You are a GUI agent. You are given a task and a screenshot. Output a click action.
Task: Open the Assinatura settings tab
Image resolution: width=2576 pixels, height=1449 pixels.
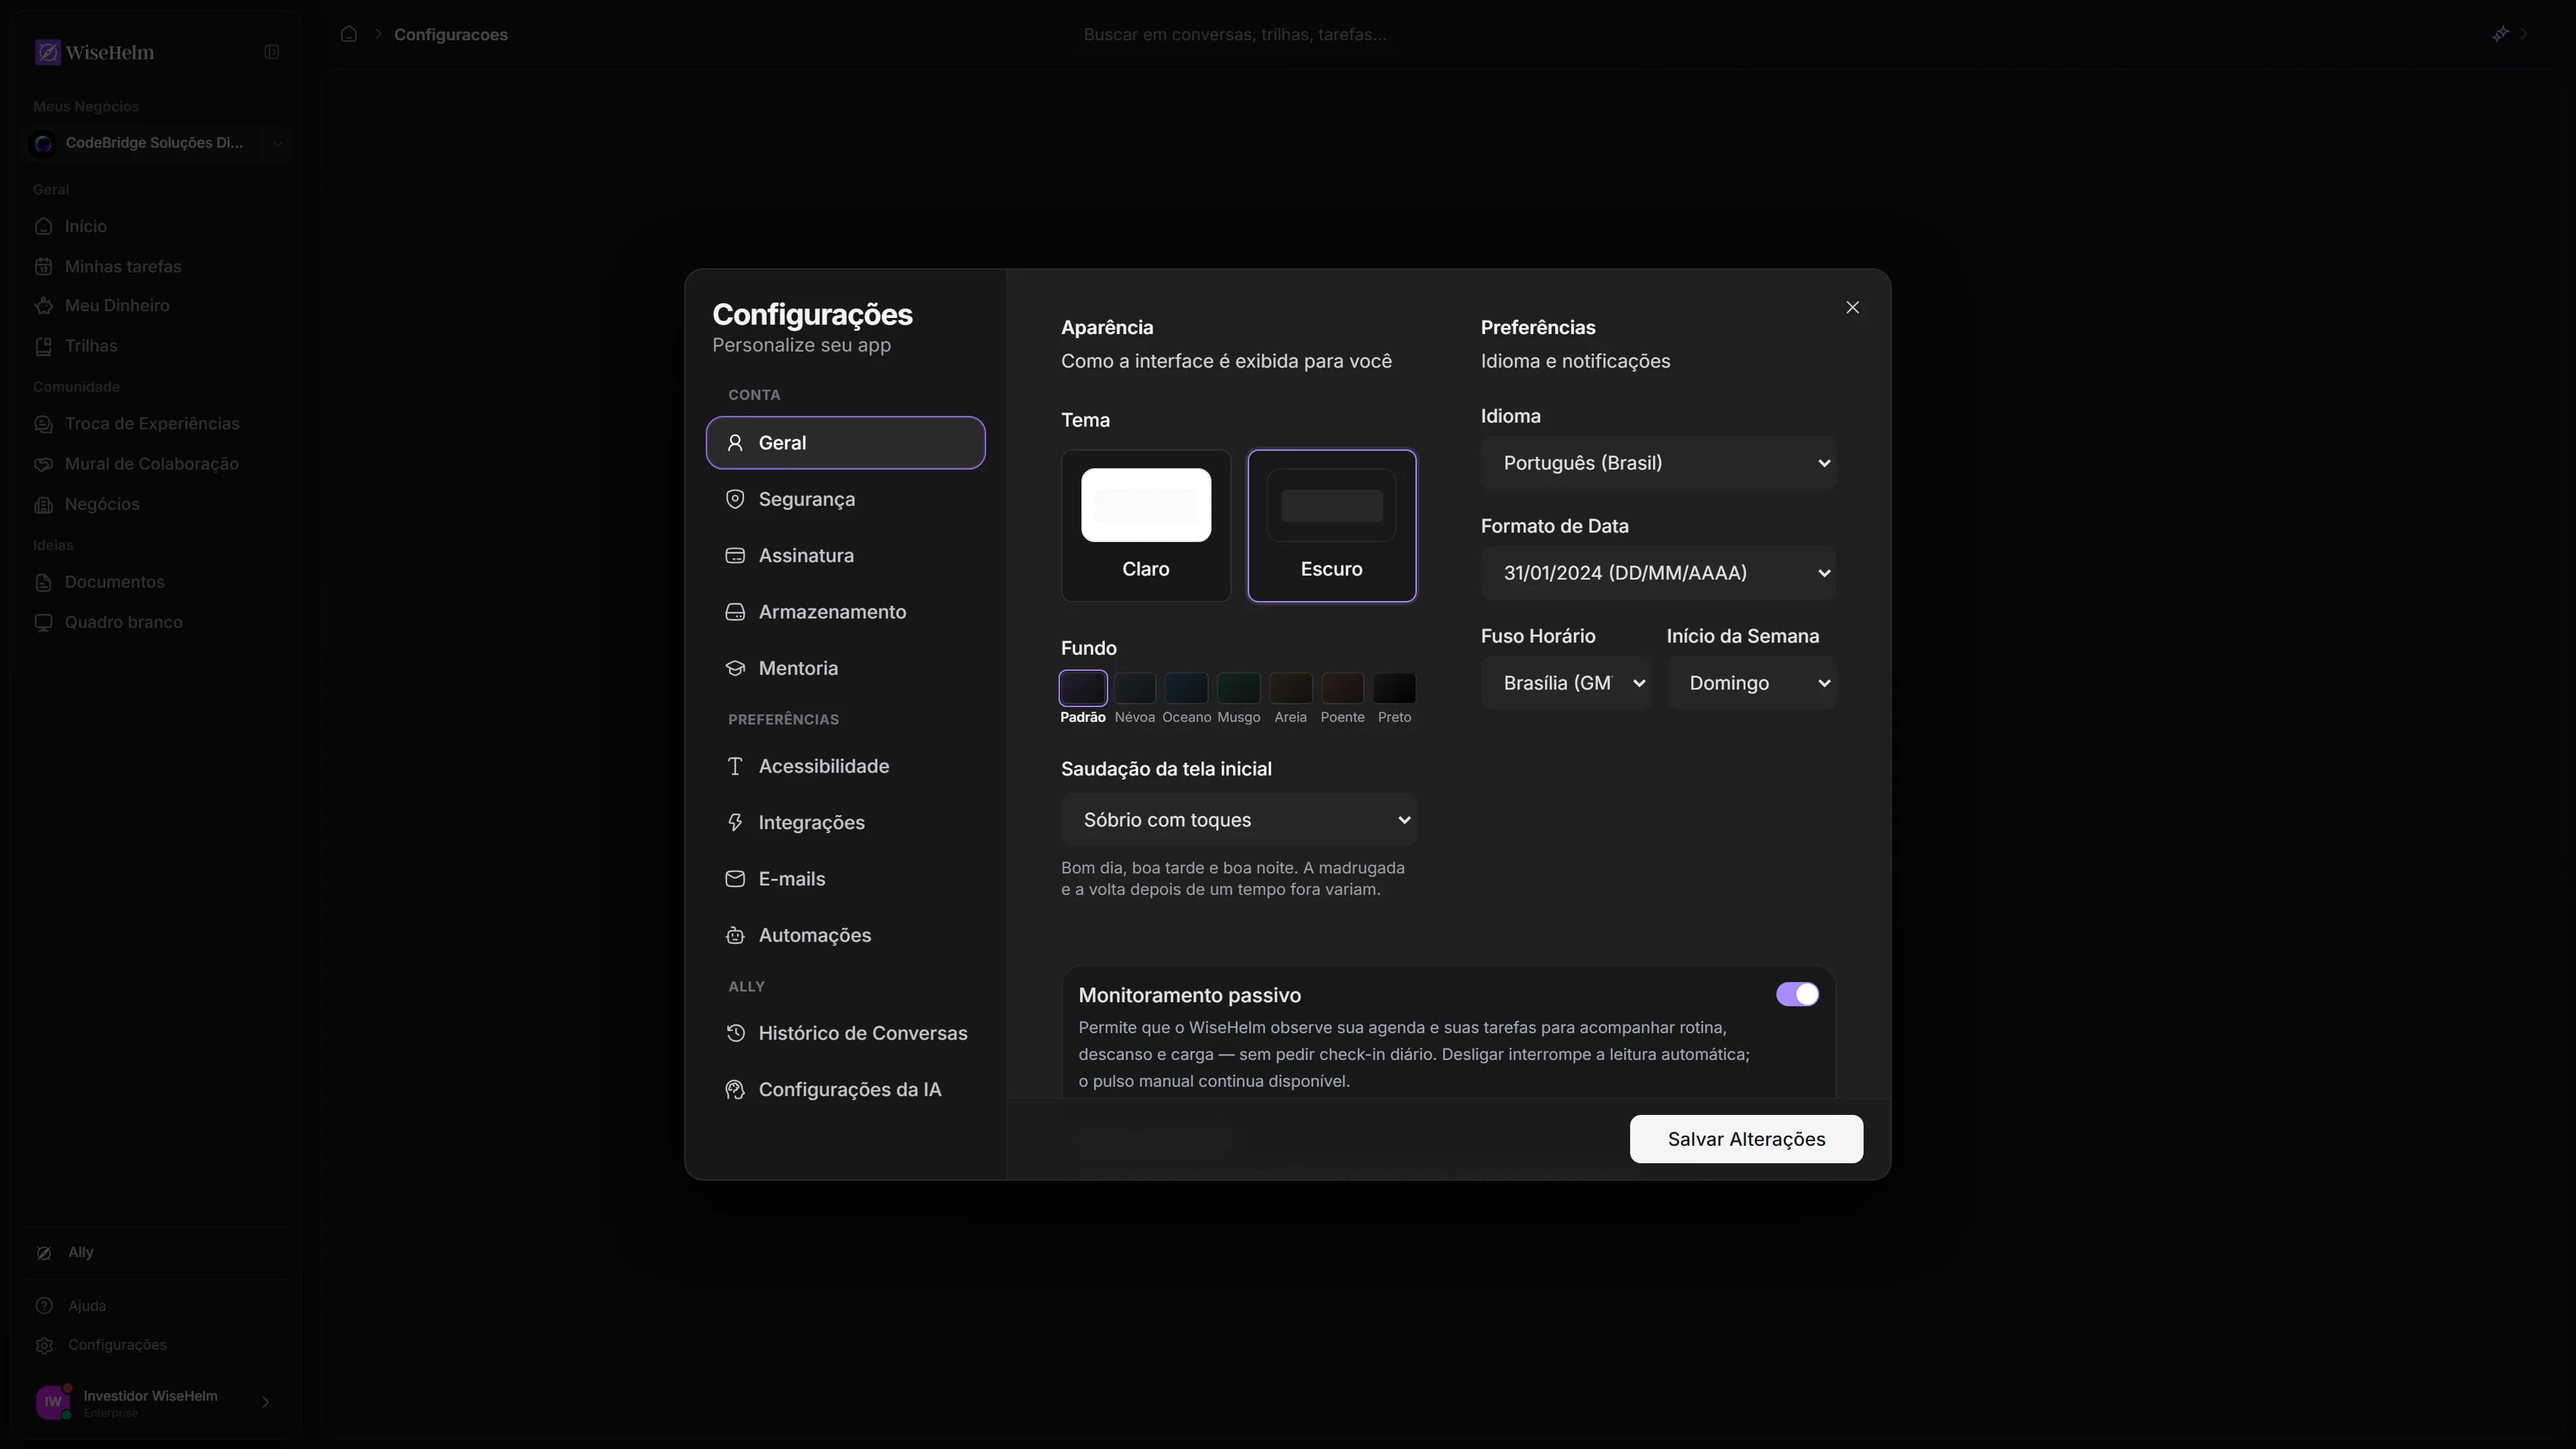(846, 555)
